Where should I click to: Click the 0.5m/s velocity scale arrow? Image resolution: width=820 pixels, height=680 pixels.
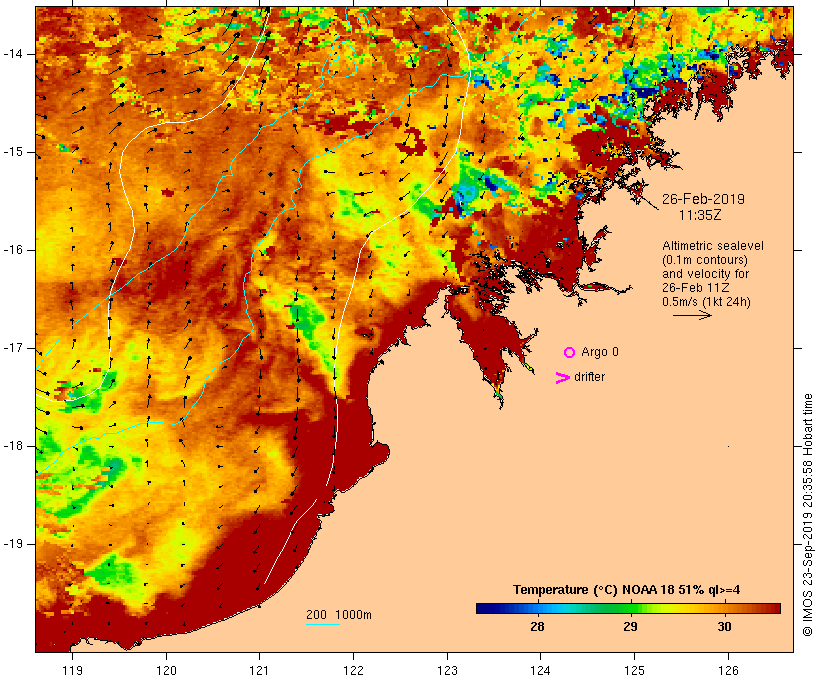point(692,315)
